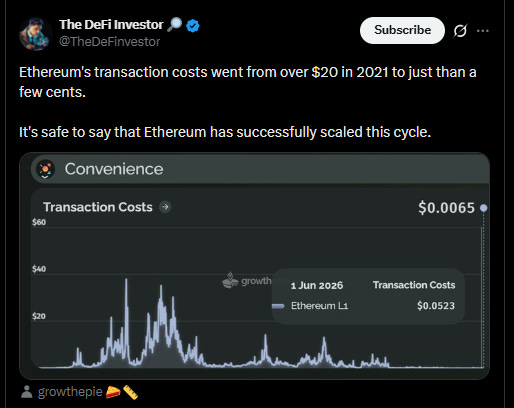
Task: Open The DeFi Investor profile avatar
Action: click(x=35, y=34)
